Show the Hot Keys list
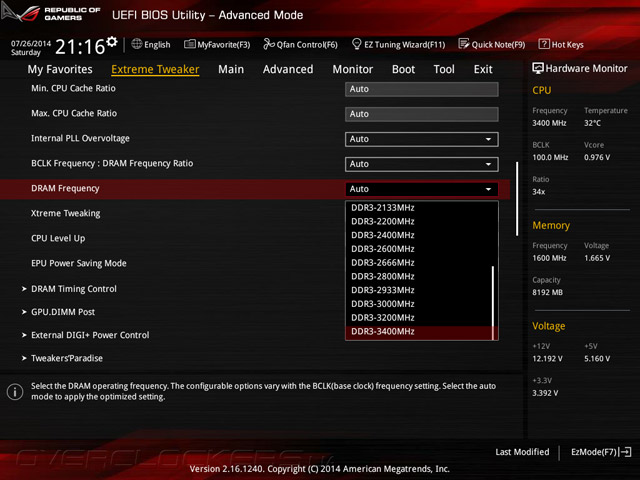The image size is (640, 480). click(561, 44)
